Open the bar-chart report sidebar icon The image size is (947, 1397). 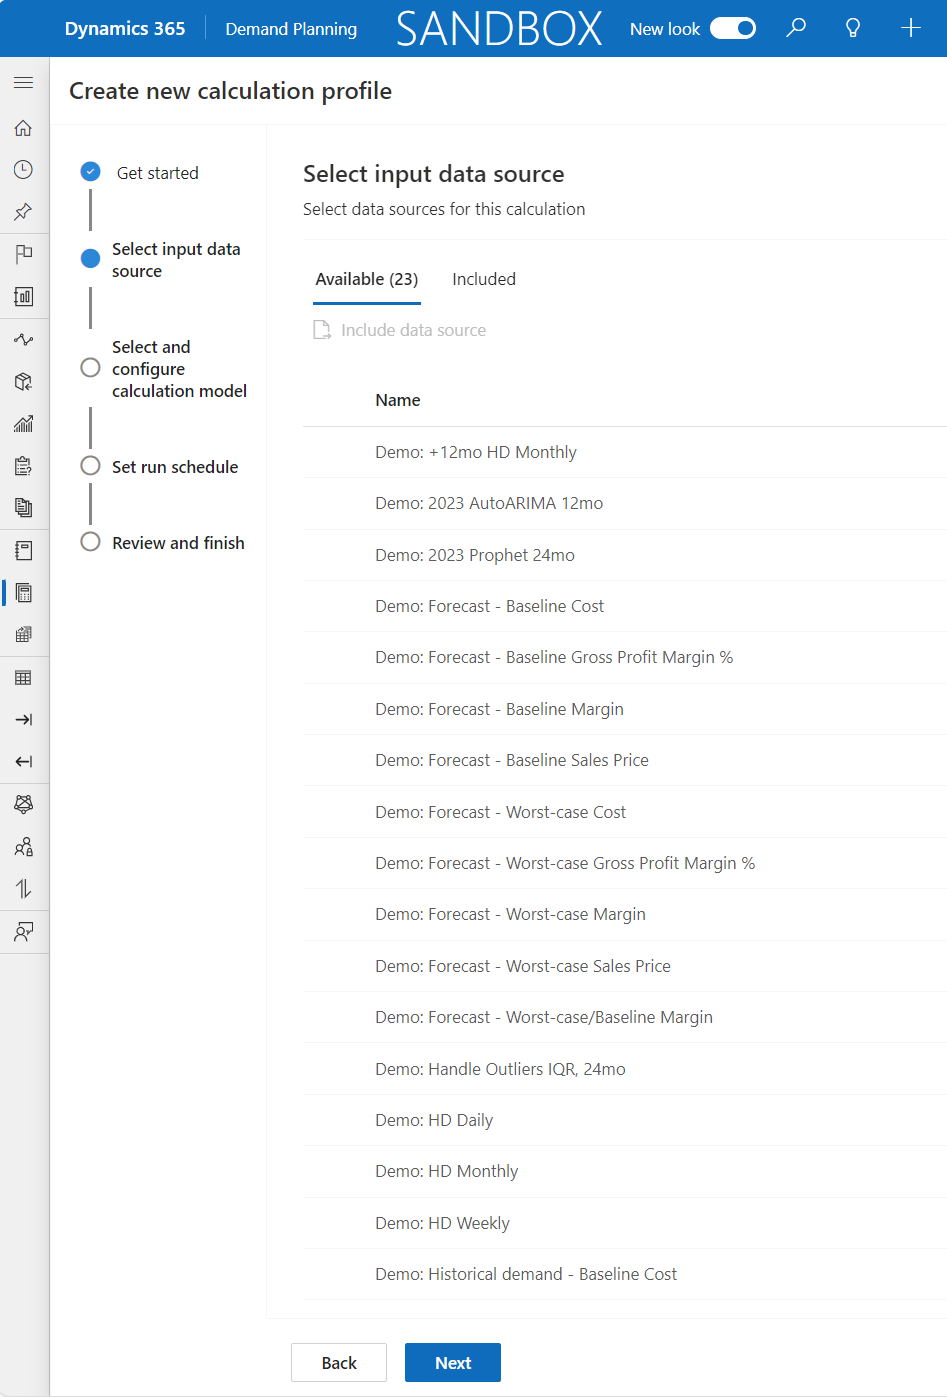click(24, 296)
